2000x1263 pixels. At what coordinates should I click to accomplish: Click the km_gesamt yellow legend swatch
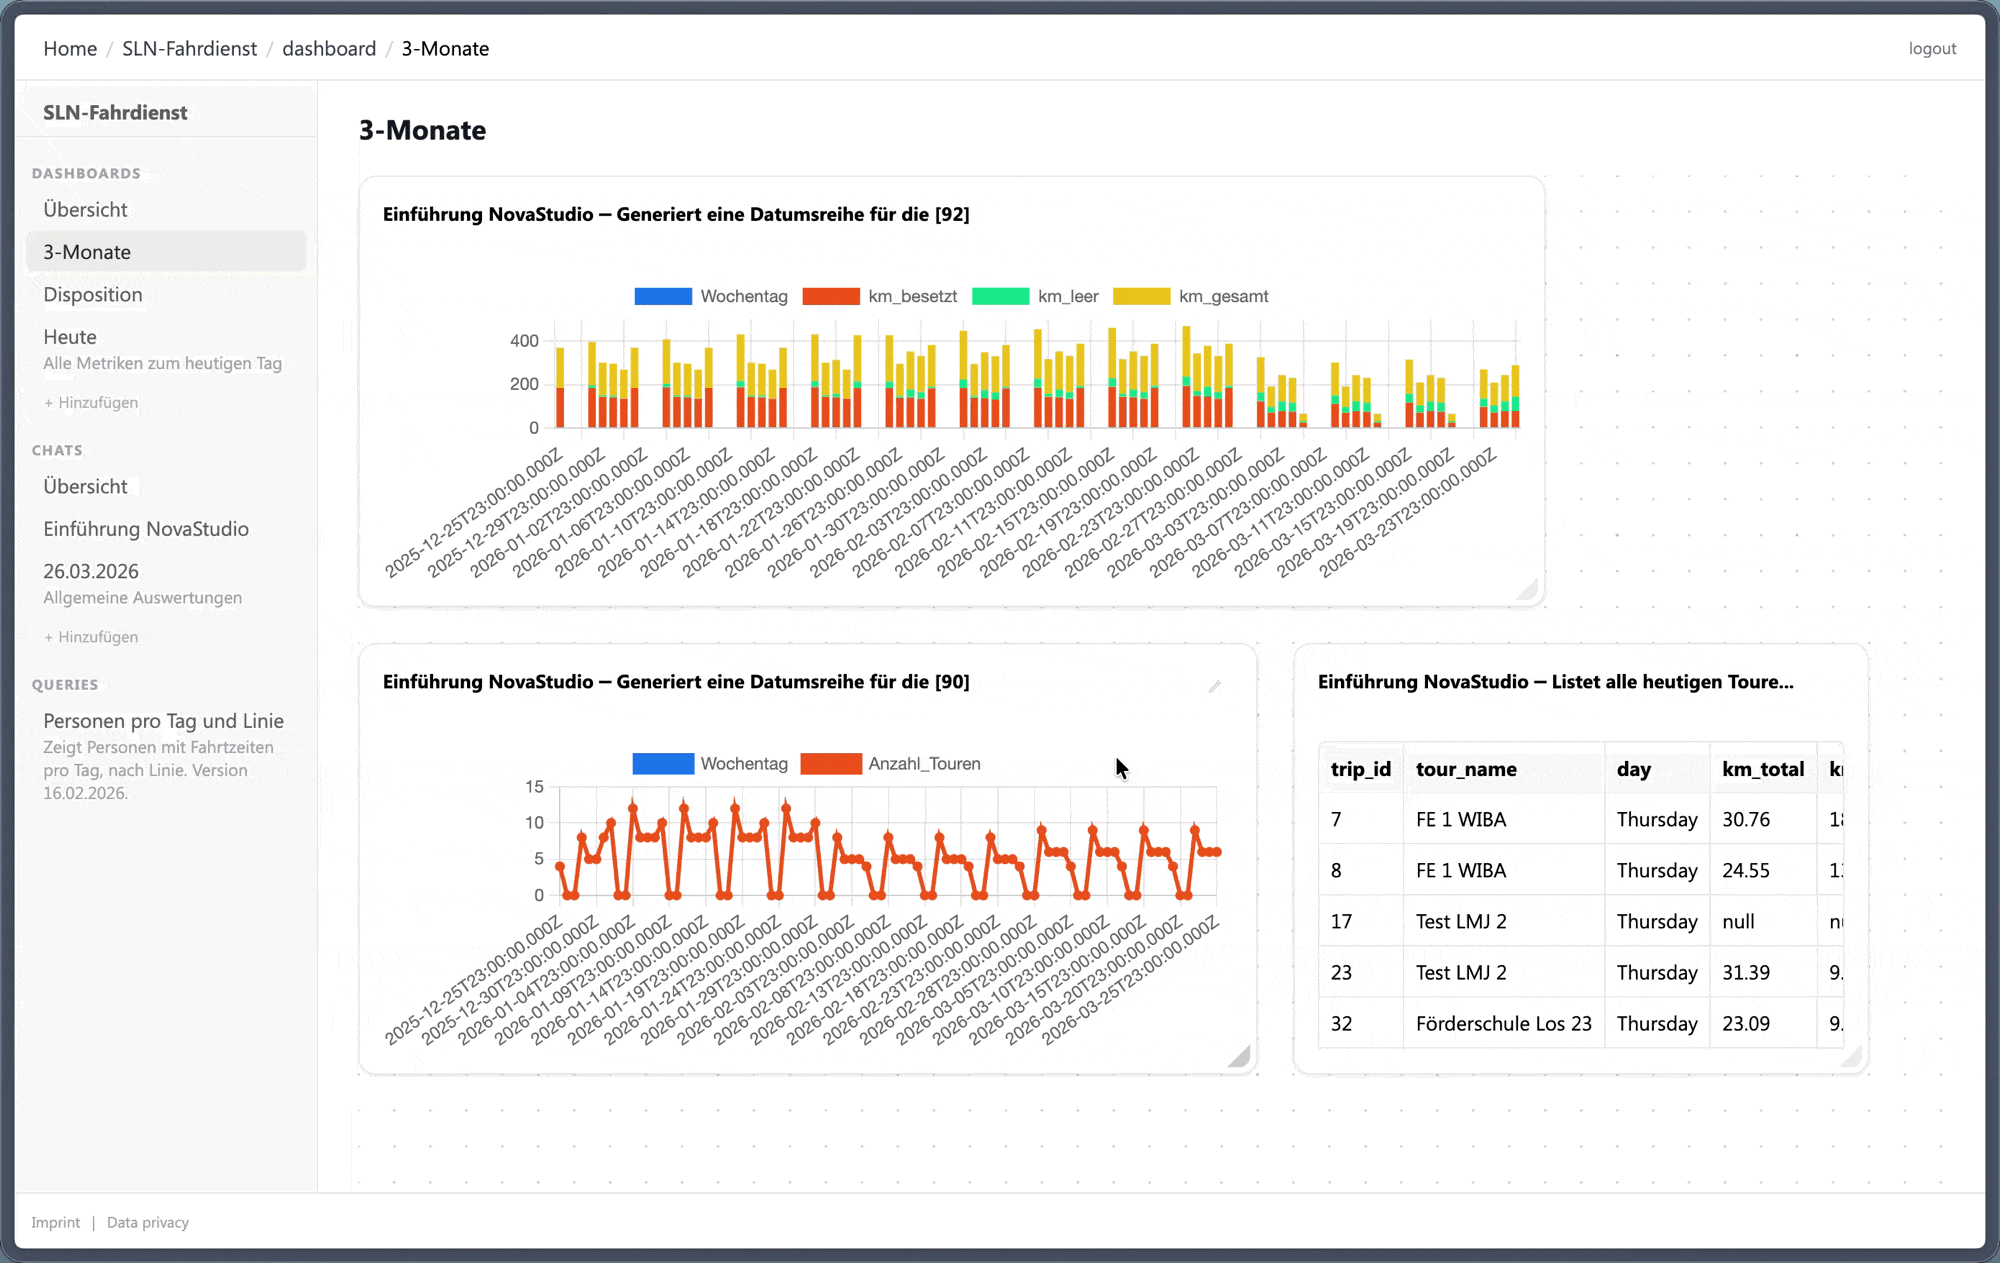(1141, 296)
